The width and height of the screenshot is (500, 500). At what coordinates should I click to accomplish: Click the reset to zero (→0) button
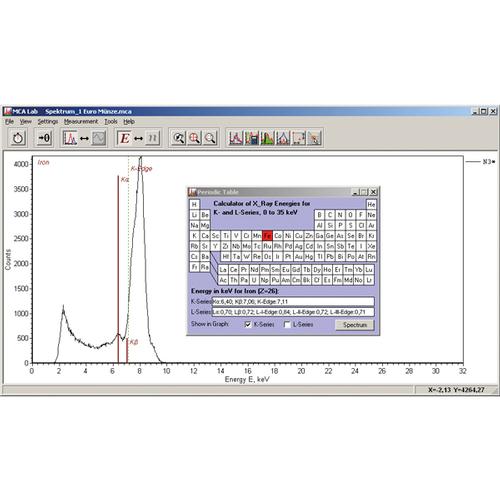pos(44,138)
